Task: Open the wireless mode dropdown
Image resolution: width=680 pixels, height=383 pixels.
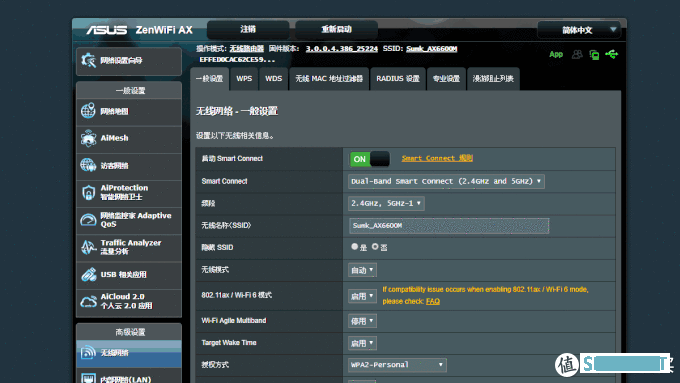Action: click(x=362, y=270)
